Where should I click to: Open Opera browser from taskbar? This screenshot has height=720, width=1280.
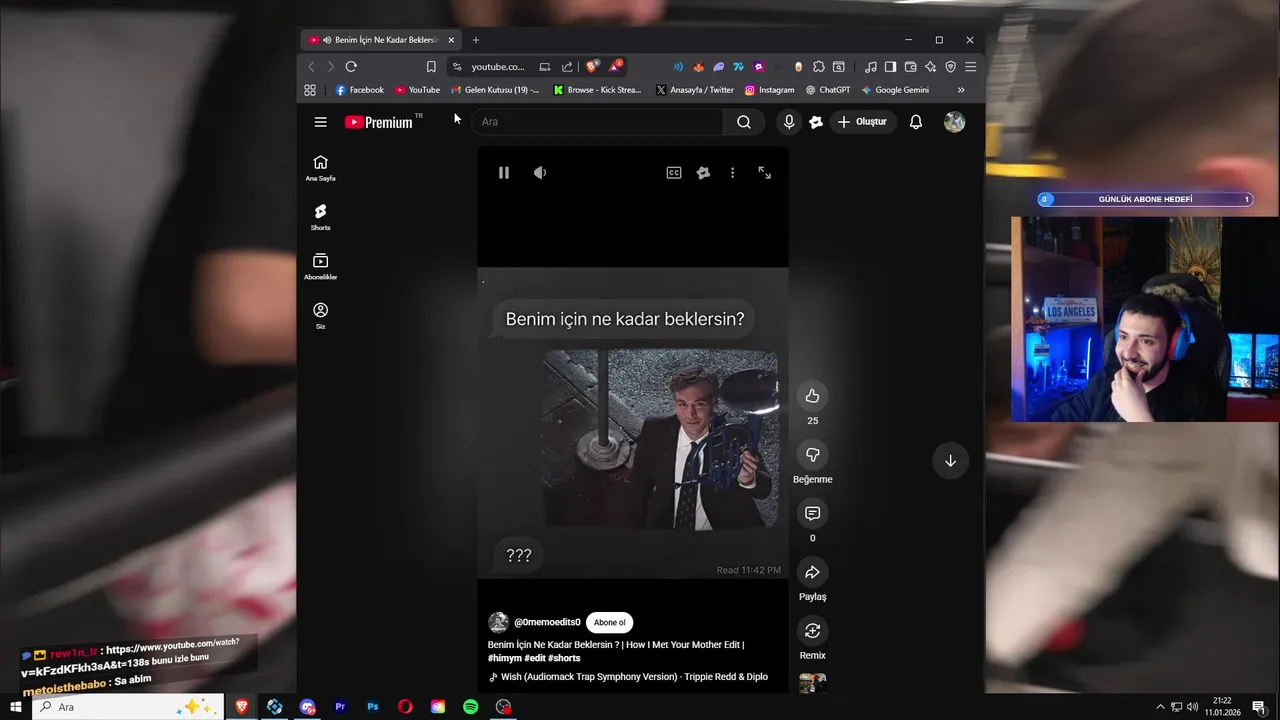point(405,707)
